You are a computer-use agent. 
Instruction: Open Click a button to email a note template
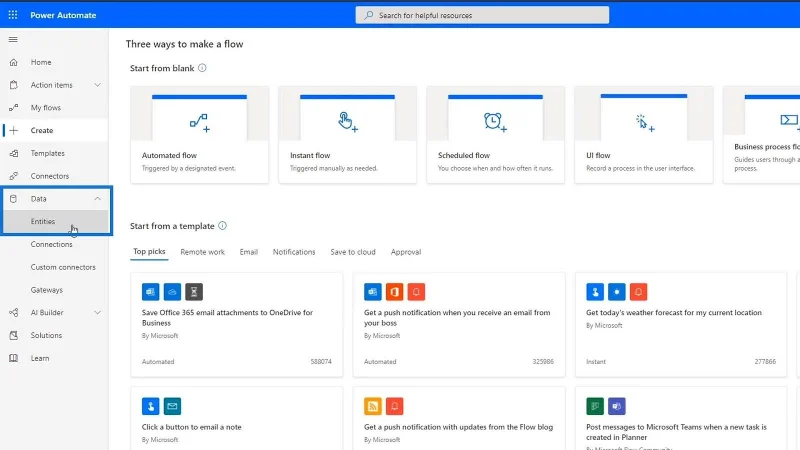click(237, 418)
